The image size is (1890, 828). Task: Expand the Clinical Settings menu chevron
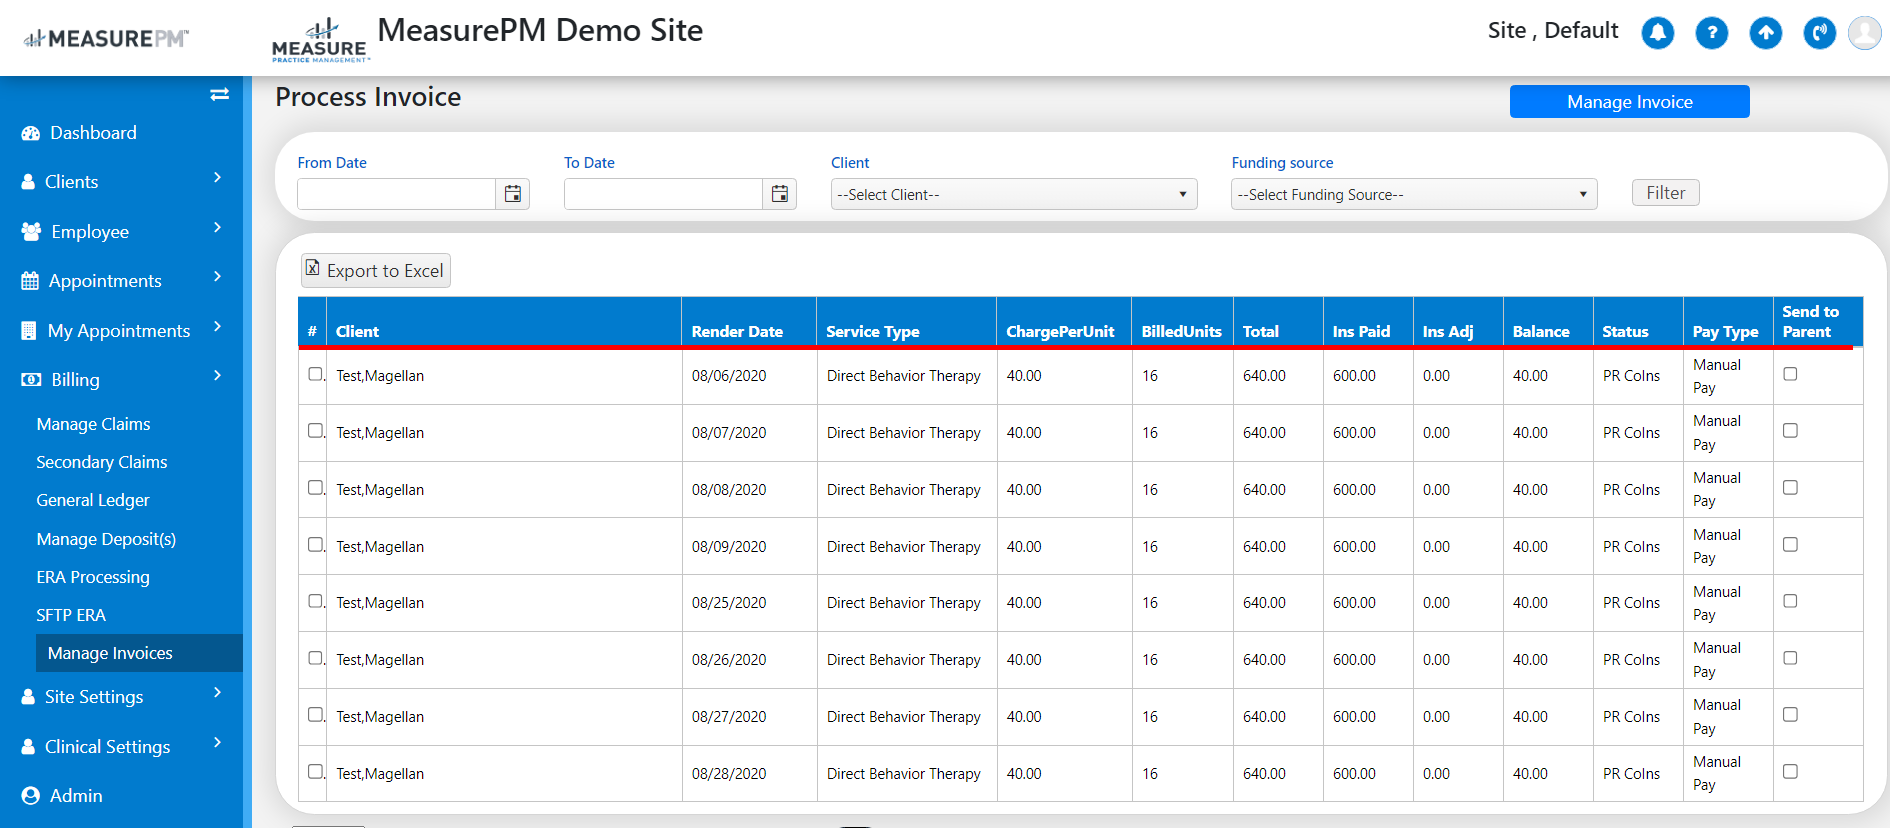pyautogui.click(x=217, y=743)
